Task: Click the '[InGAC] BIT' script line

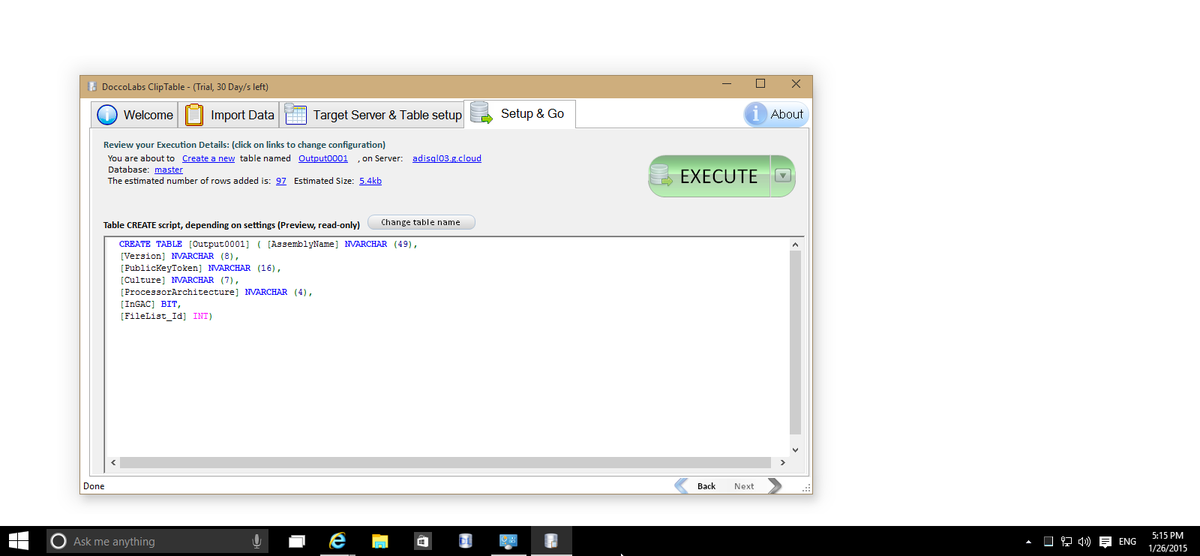Action: point(150,304)
